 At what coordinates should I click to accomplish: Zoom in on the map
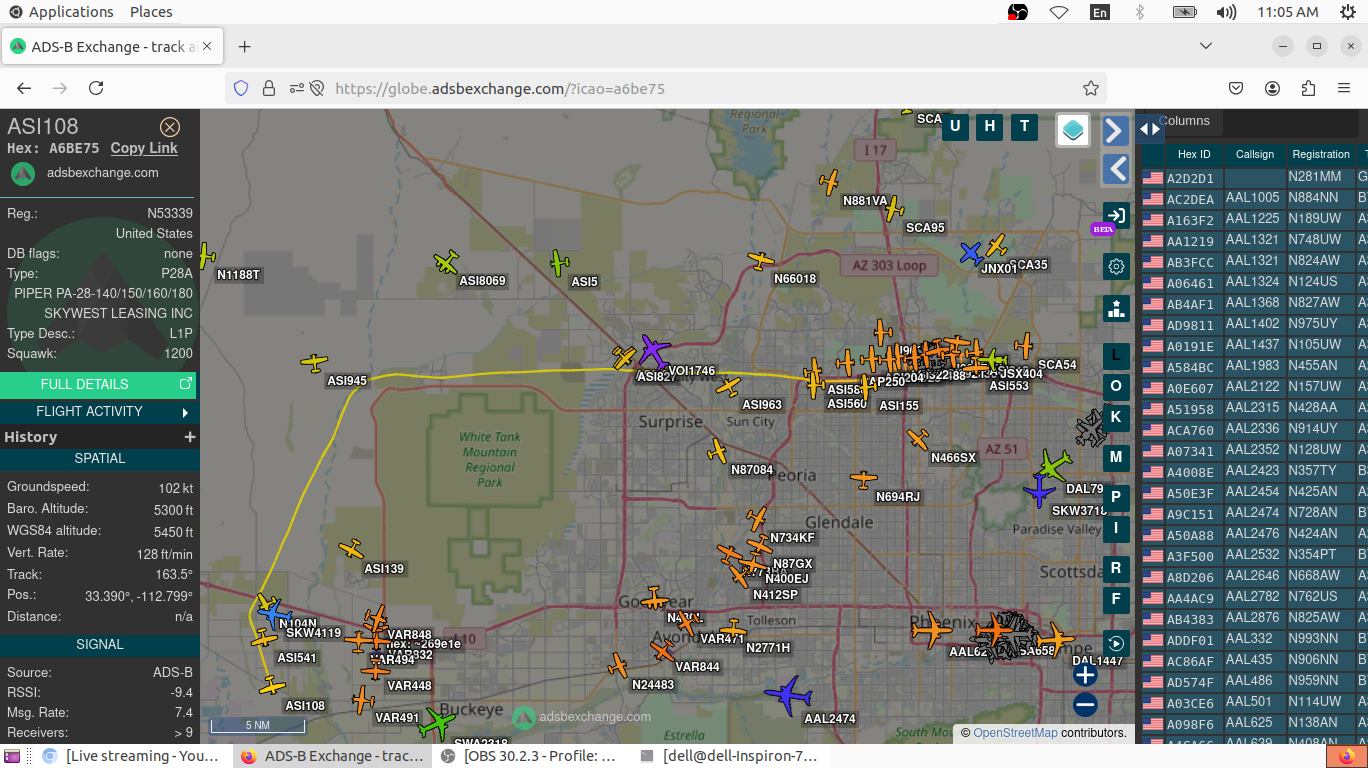[x=1085, y=675]
